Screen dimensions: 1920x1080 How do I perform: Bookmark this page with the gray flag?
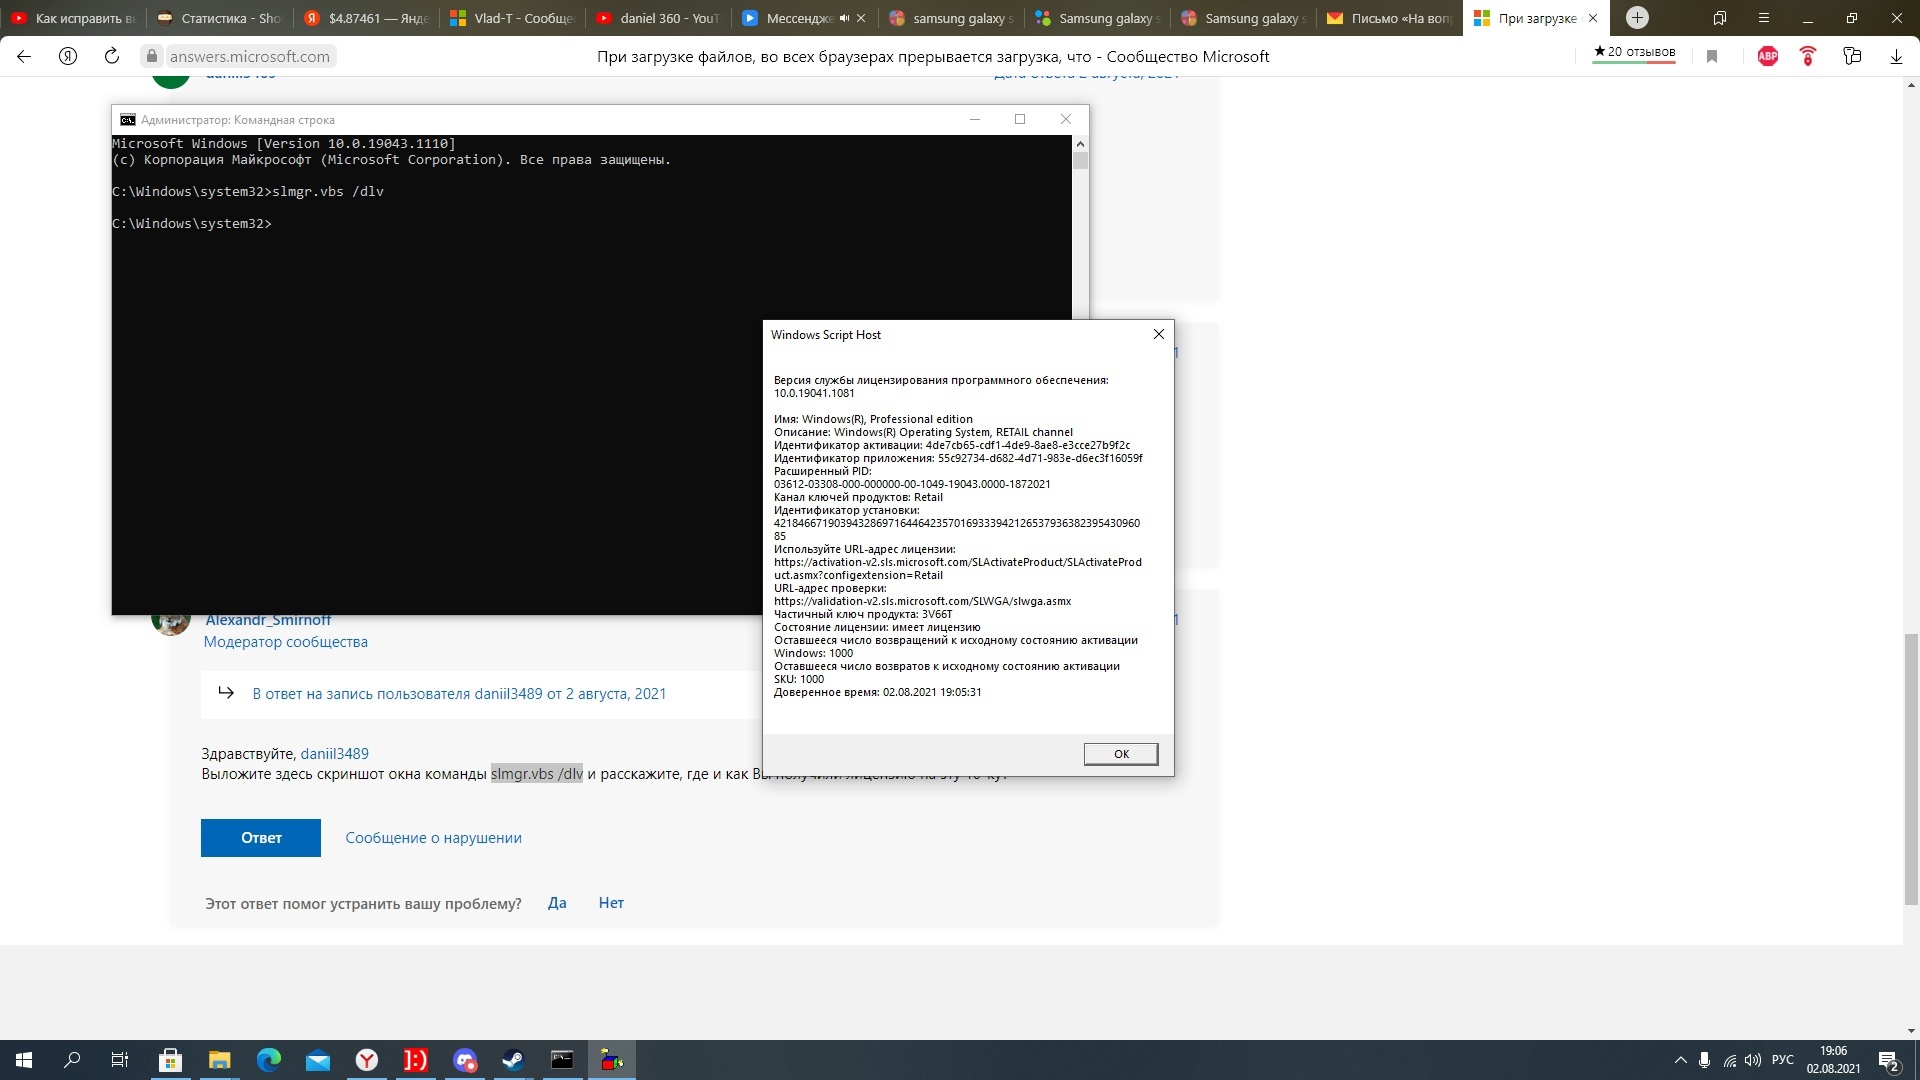click(x=1712, y=57)
